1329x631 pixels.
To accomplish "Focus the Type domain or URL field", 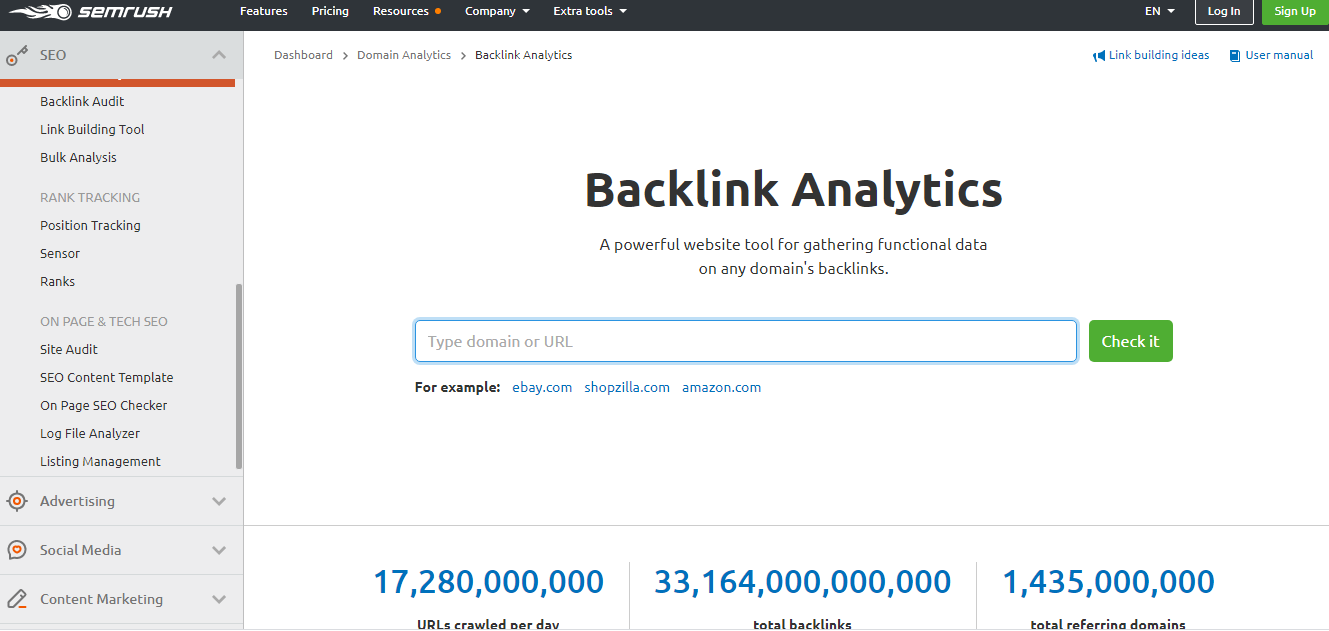I will [x=746, y=341].
